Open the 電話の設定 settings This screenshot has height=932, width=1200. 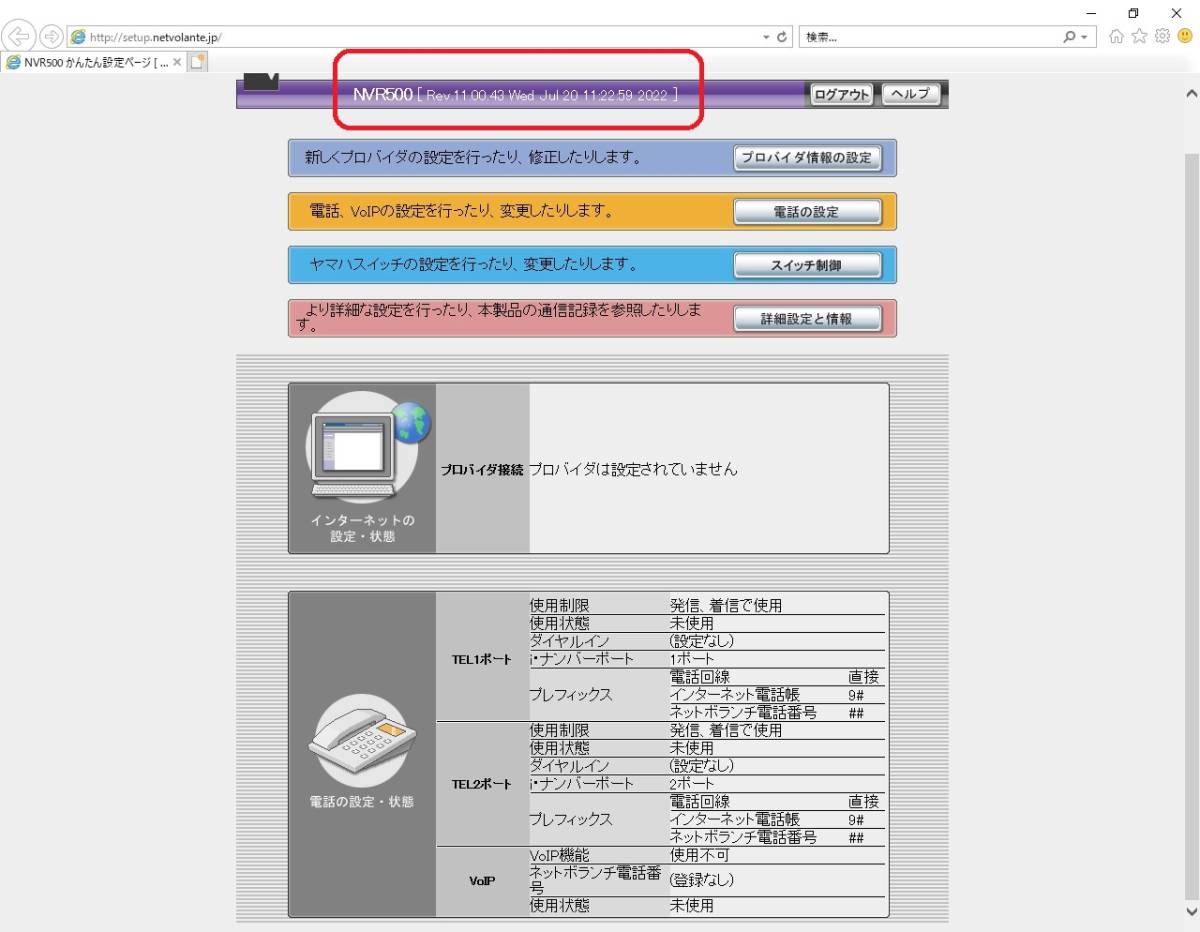tap(807, 211)
